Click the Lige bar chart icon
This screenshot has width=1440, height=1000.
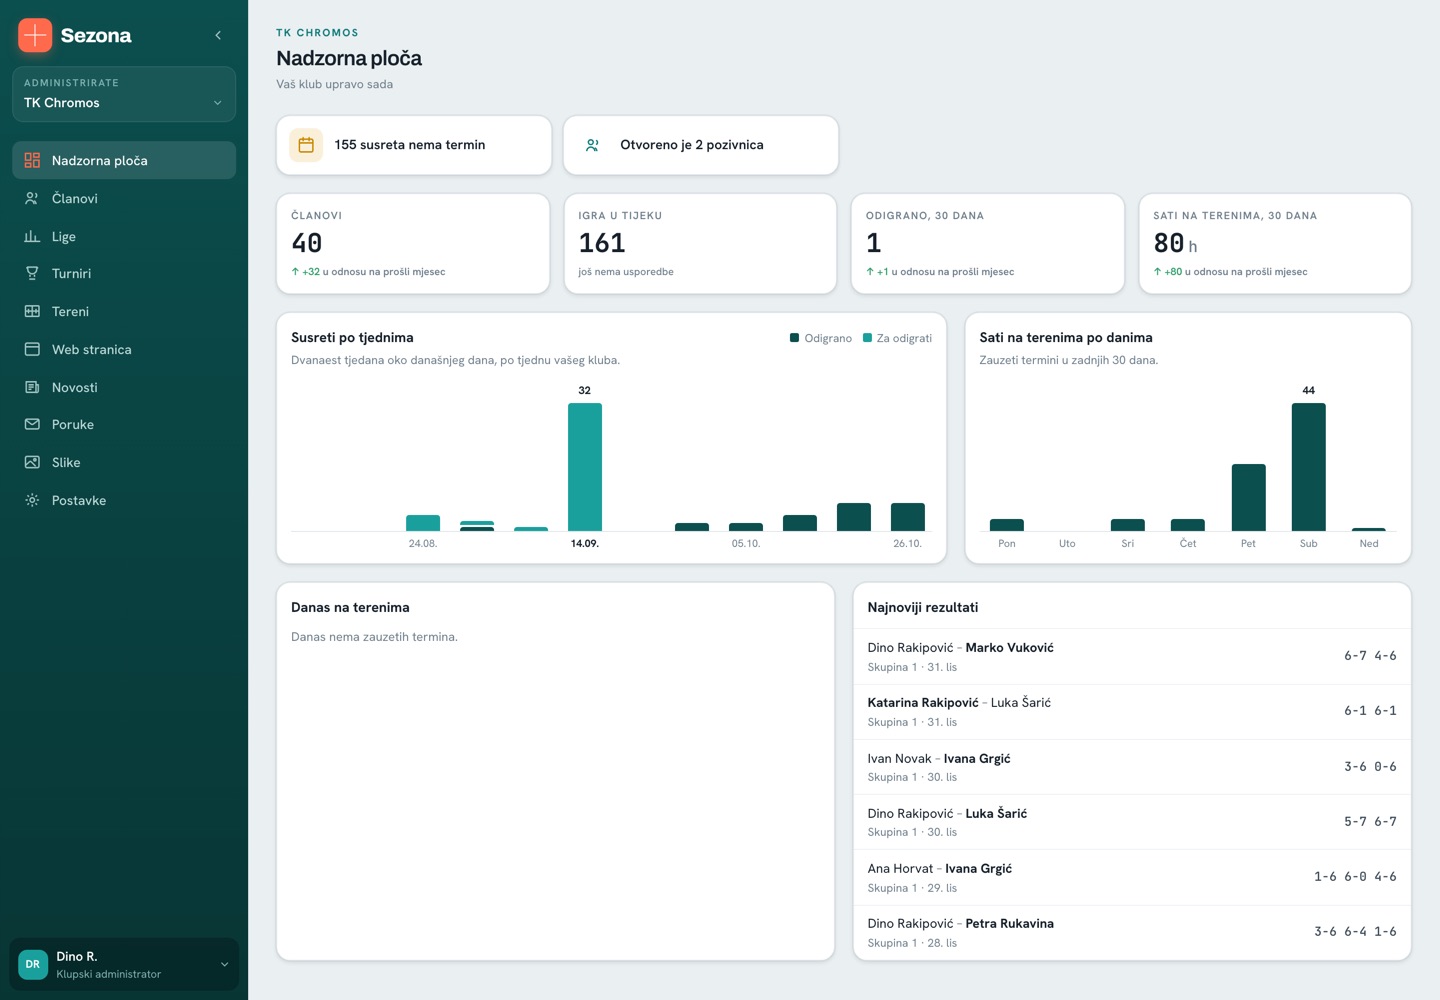pyautogui.click(x=32, y=236)
